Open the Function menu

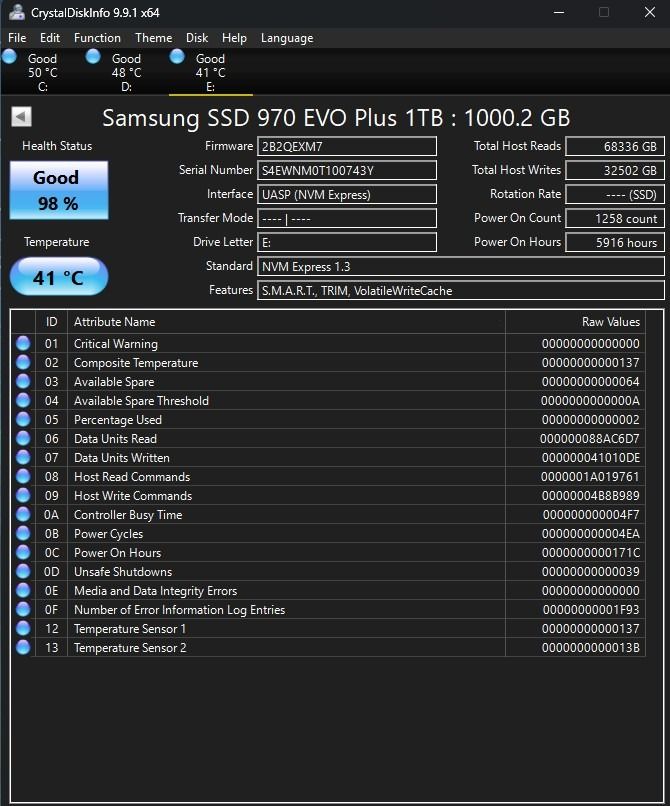[97, 38]
